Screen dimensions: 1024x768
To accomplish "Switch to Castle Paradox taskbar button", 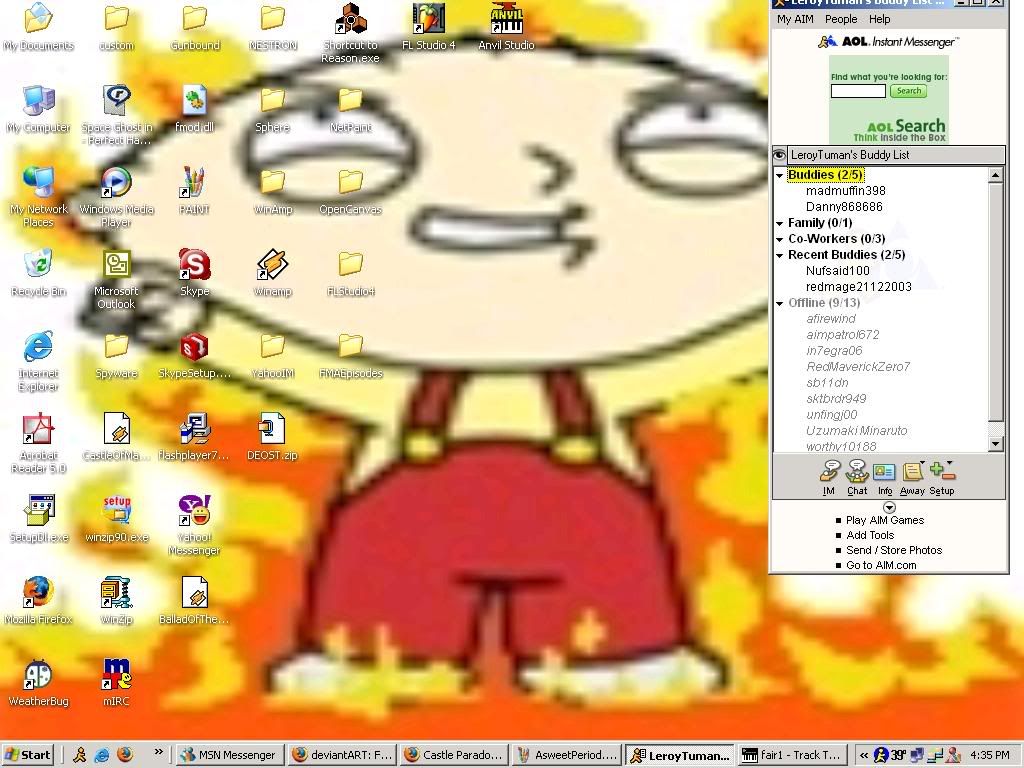I will pyautogui.click(x=455, y=755).
